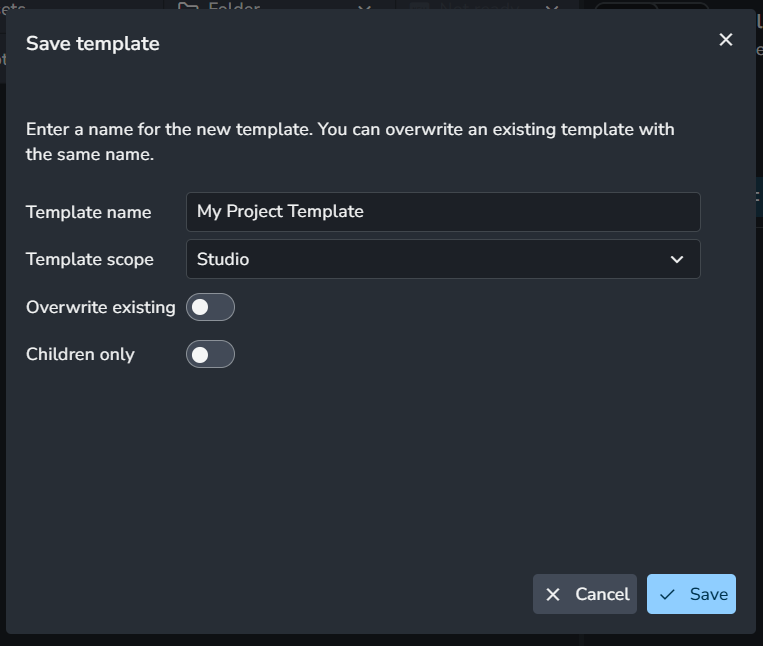Click the Overwrite existing label
Image resolution: width=763 pixels, height=646 pixels.
point(101,307)
